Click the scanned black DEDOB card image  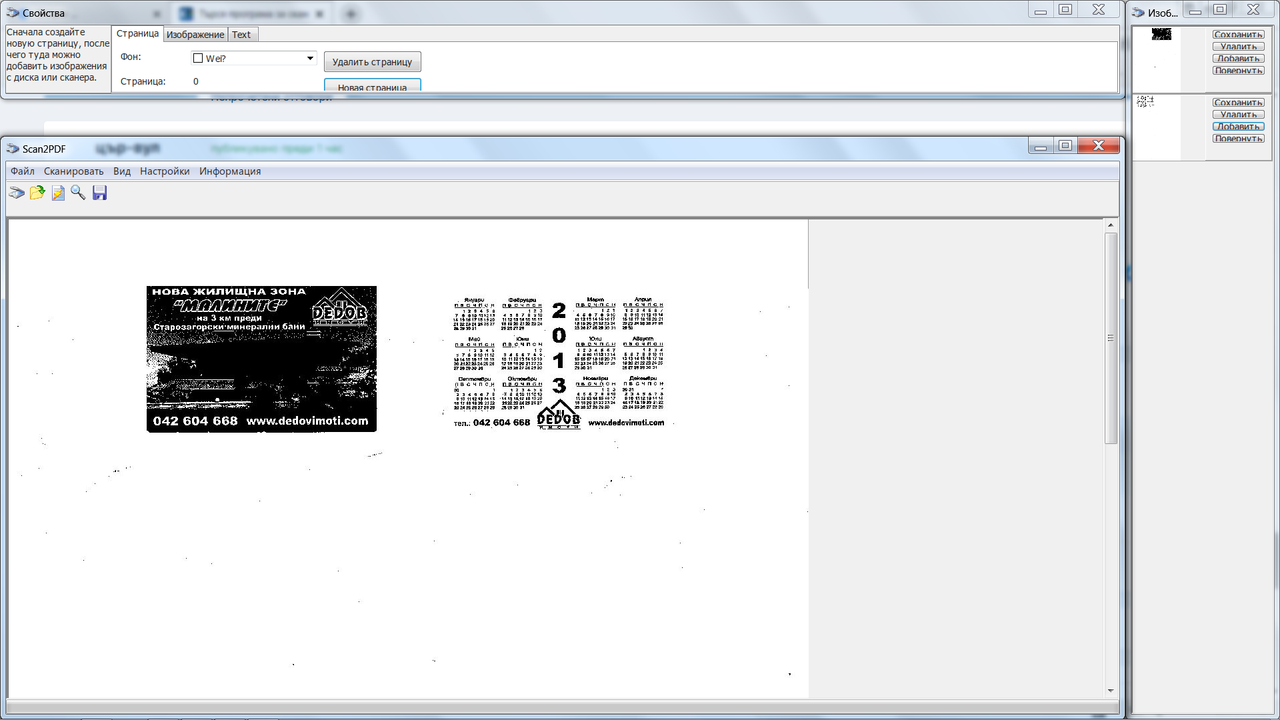point(262,358)
